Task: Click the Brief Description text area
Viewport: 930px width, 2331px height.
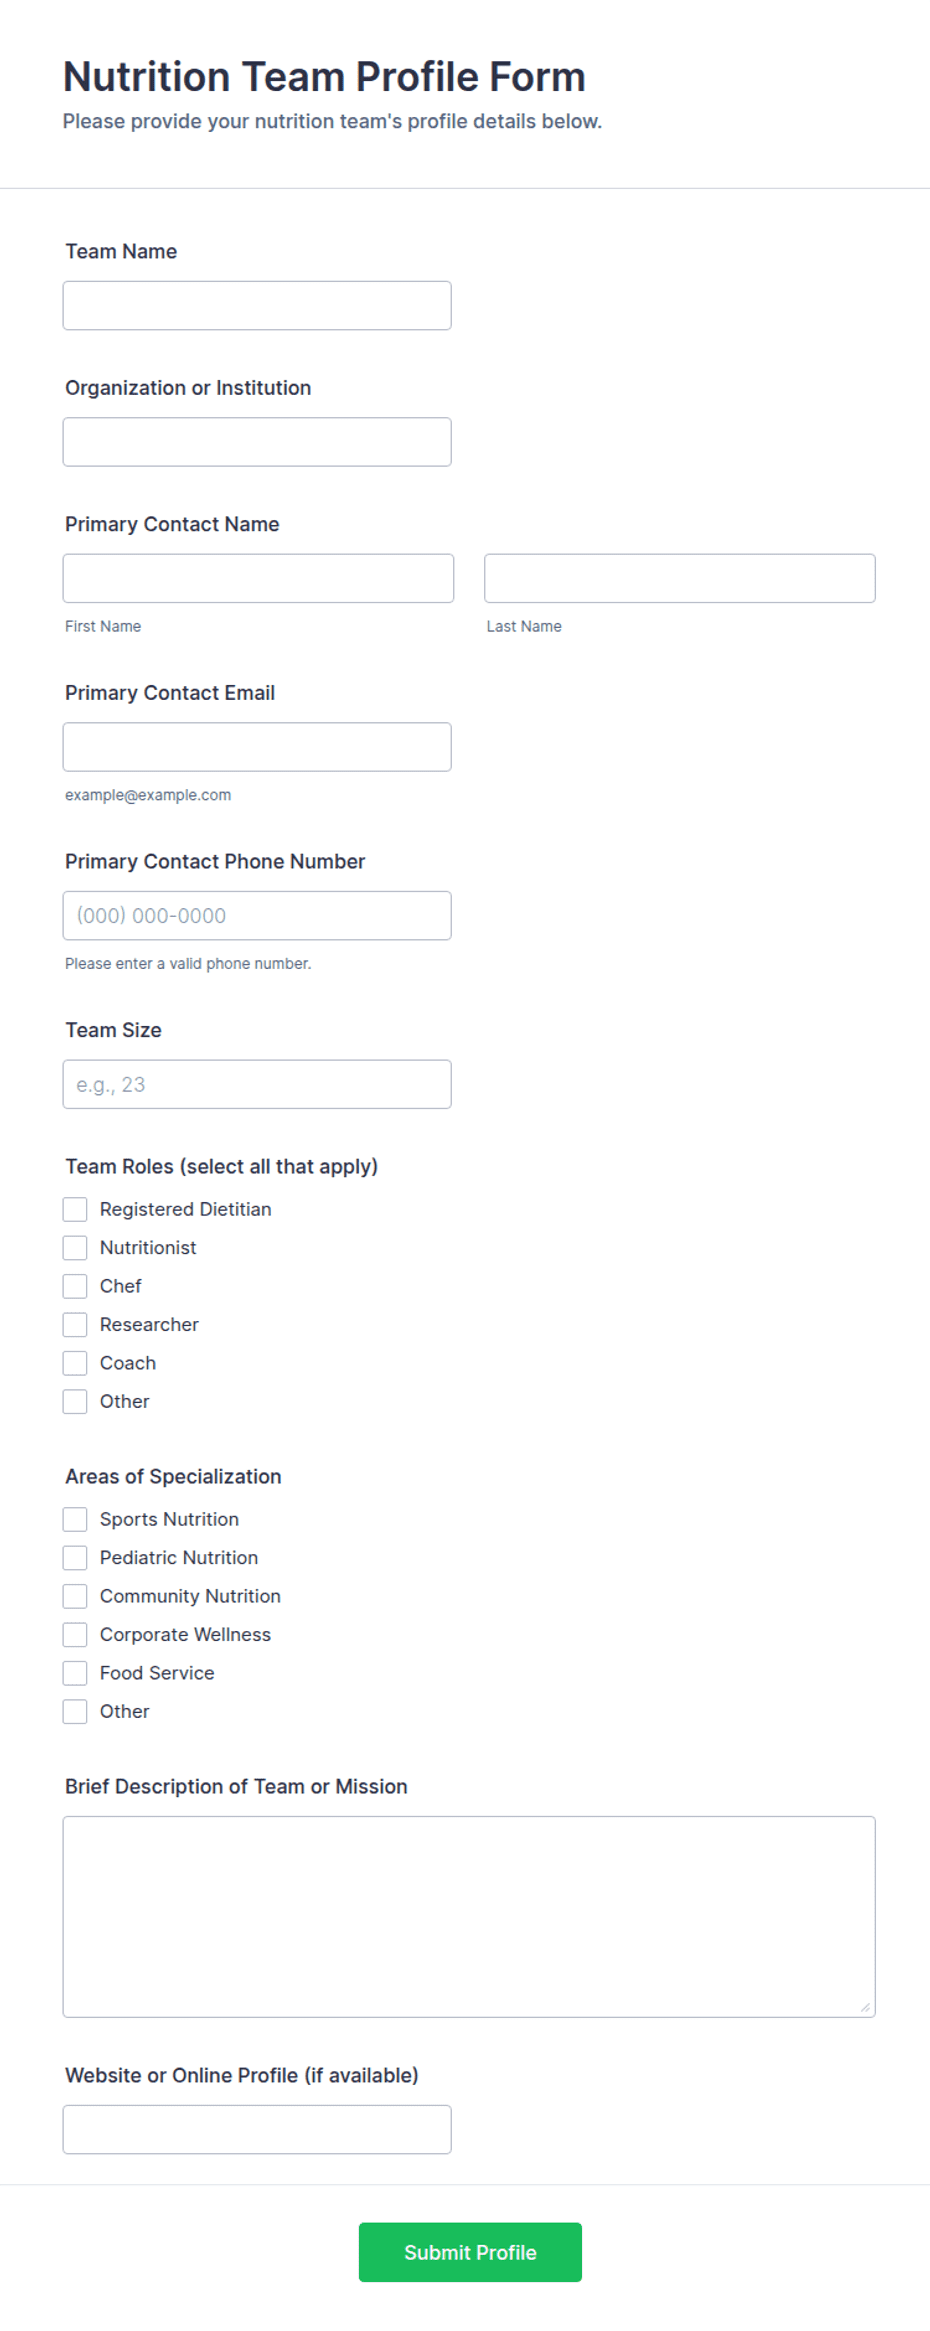Action: click(x=469, y=1917)
